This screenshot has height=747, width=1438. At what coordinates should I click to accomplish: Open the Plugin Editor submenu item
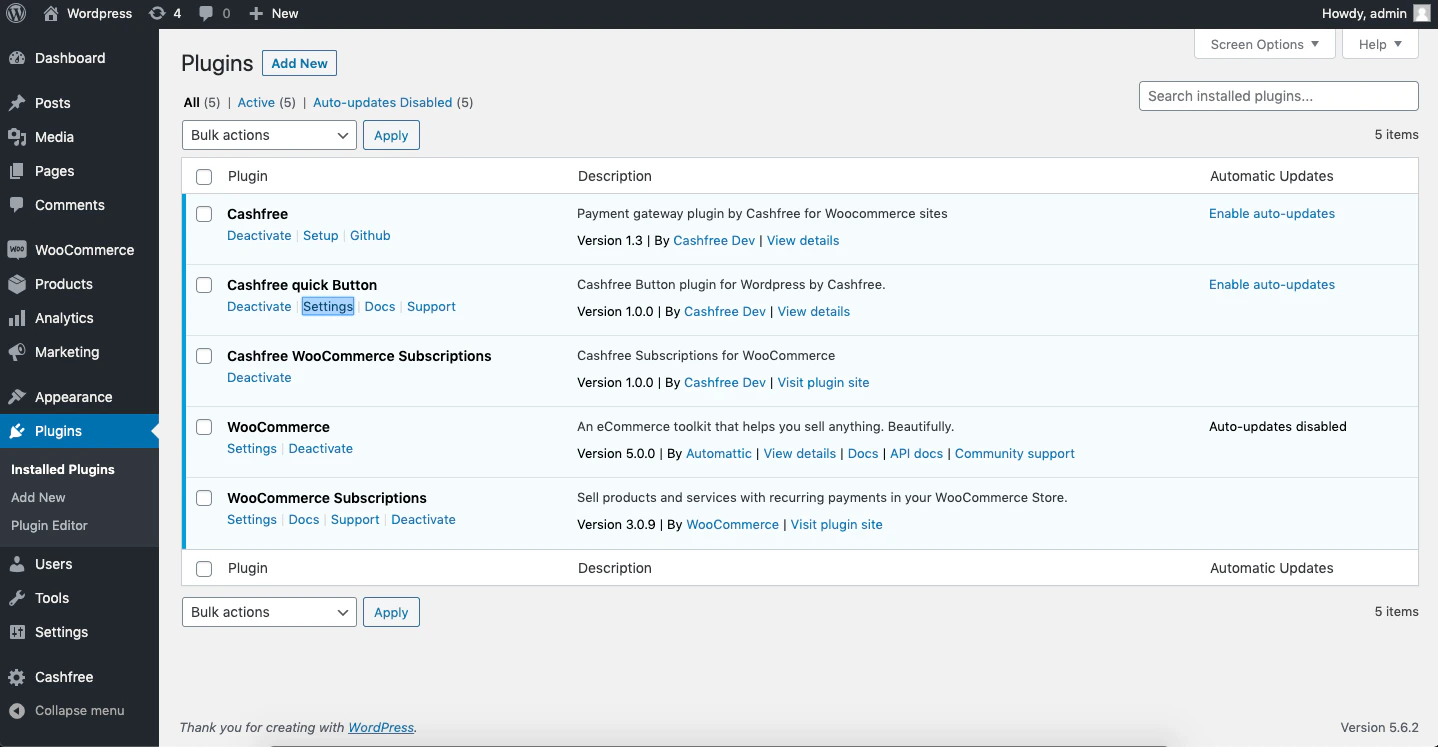[x=49, y=525]
